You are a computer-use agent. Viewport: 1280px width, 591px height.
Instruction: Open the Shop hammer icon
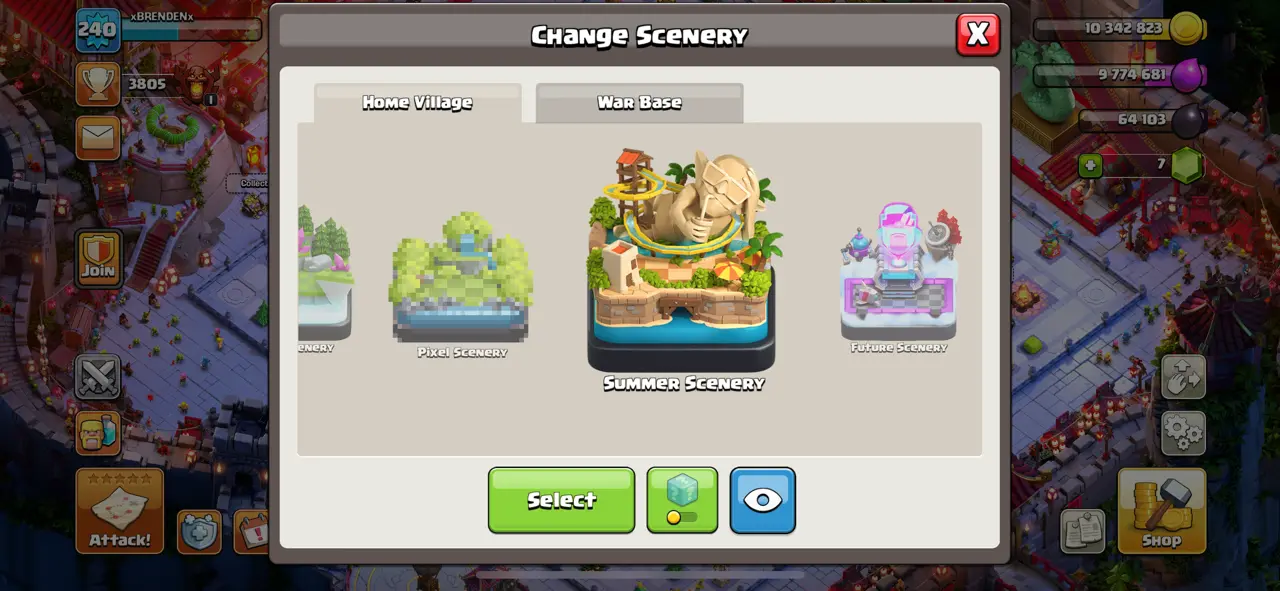coord(1162,511)
